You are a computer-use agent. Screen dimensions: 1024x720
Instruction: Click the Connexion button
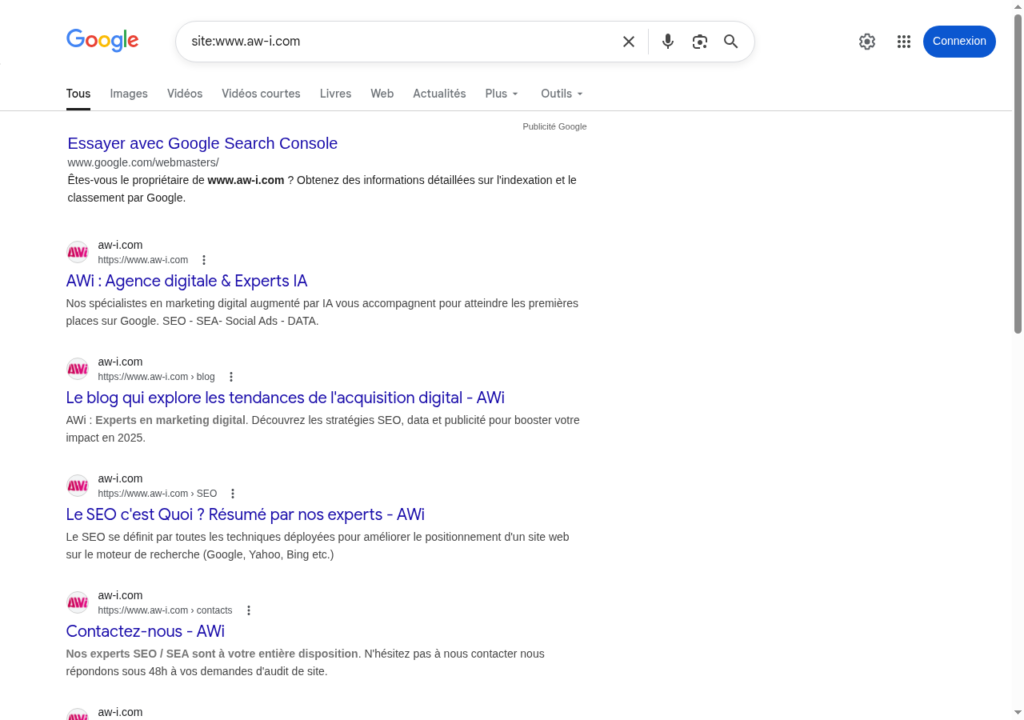click(959, 42)
